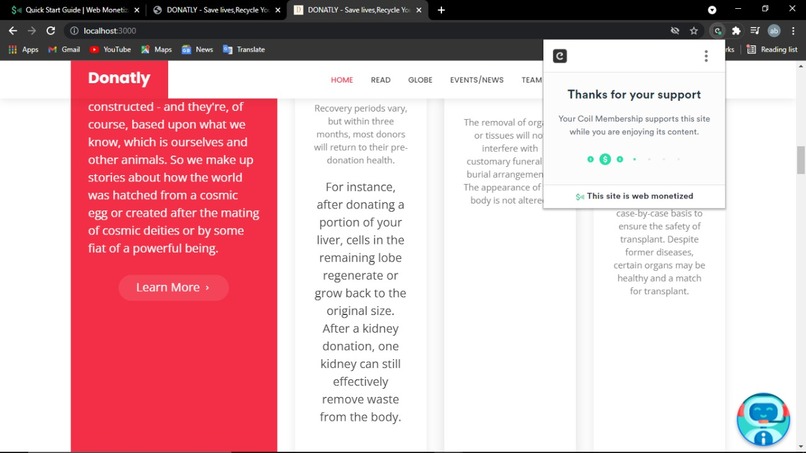Click the eye-slash icon in address bar
This screenshot has width=806, height=453.
point(675,31)
